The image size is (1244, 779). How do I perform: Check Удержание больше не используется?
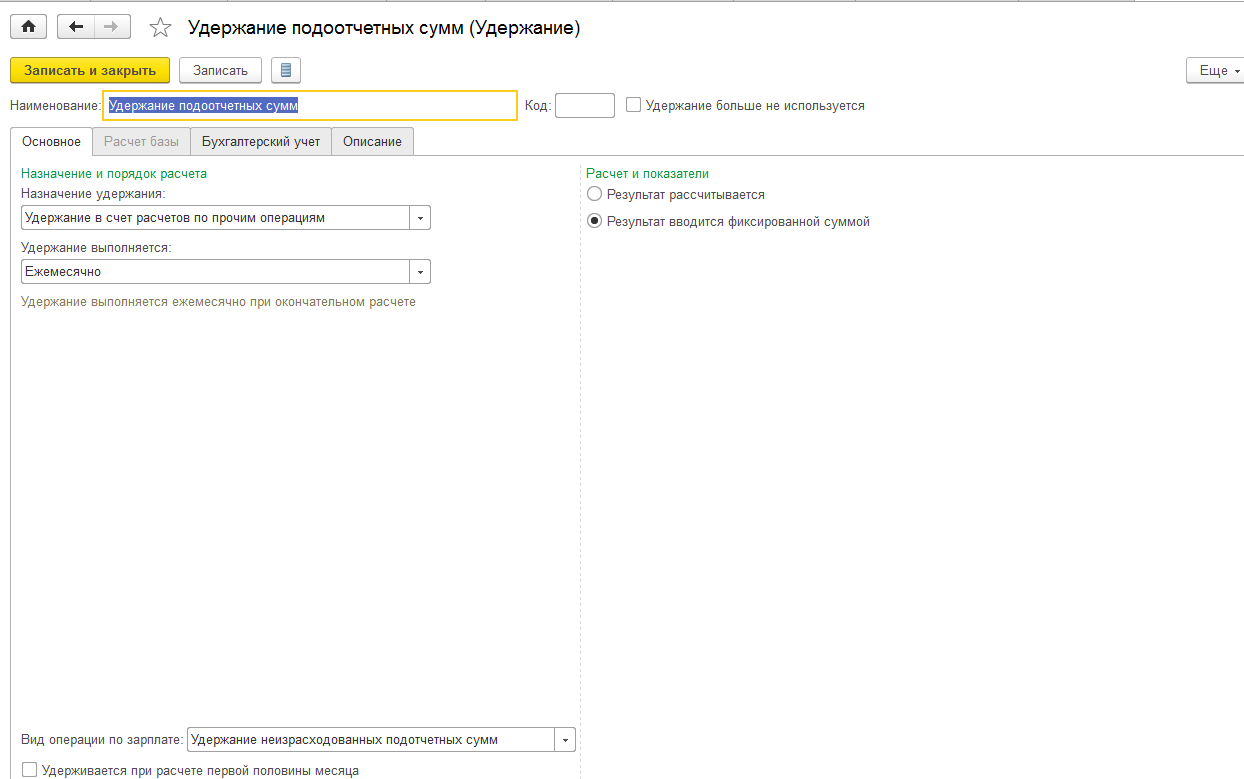click(633, 104)
